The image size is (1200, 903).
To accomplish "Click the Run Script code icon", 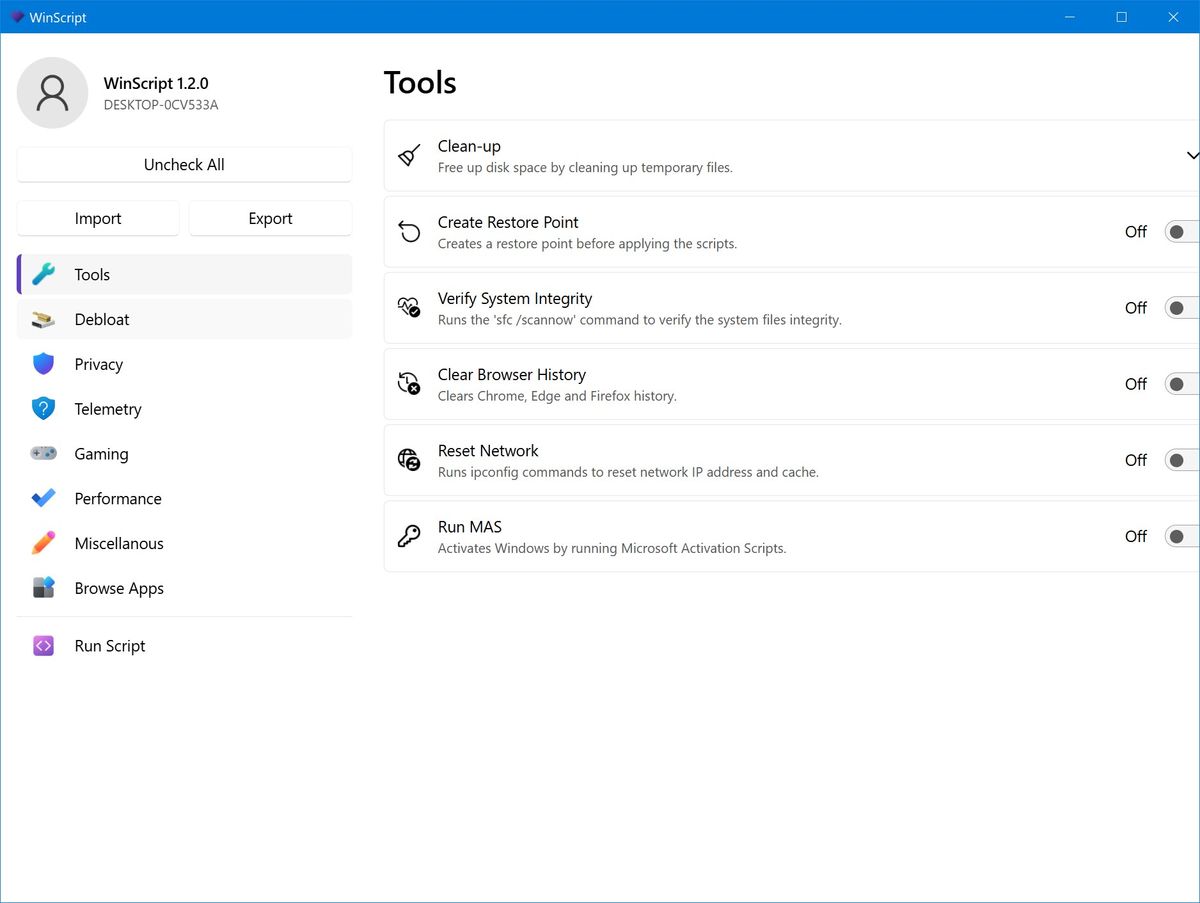I will 43,646.
